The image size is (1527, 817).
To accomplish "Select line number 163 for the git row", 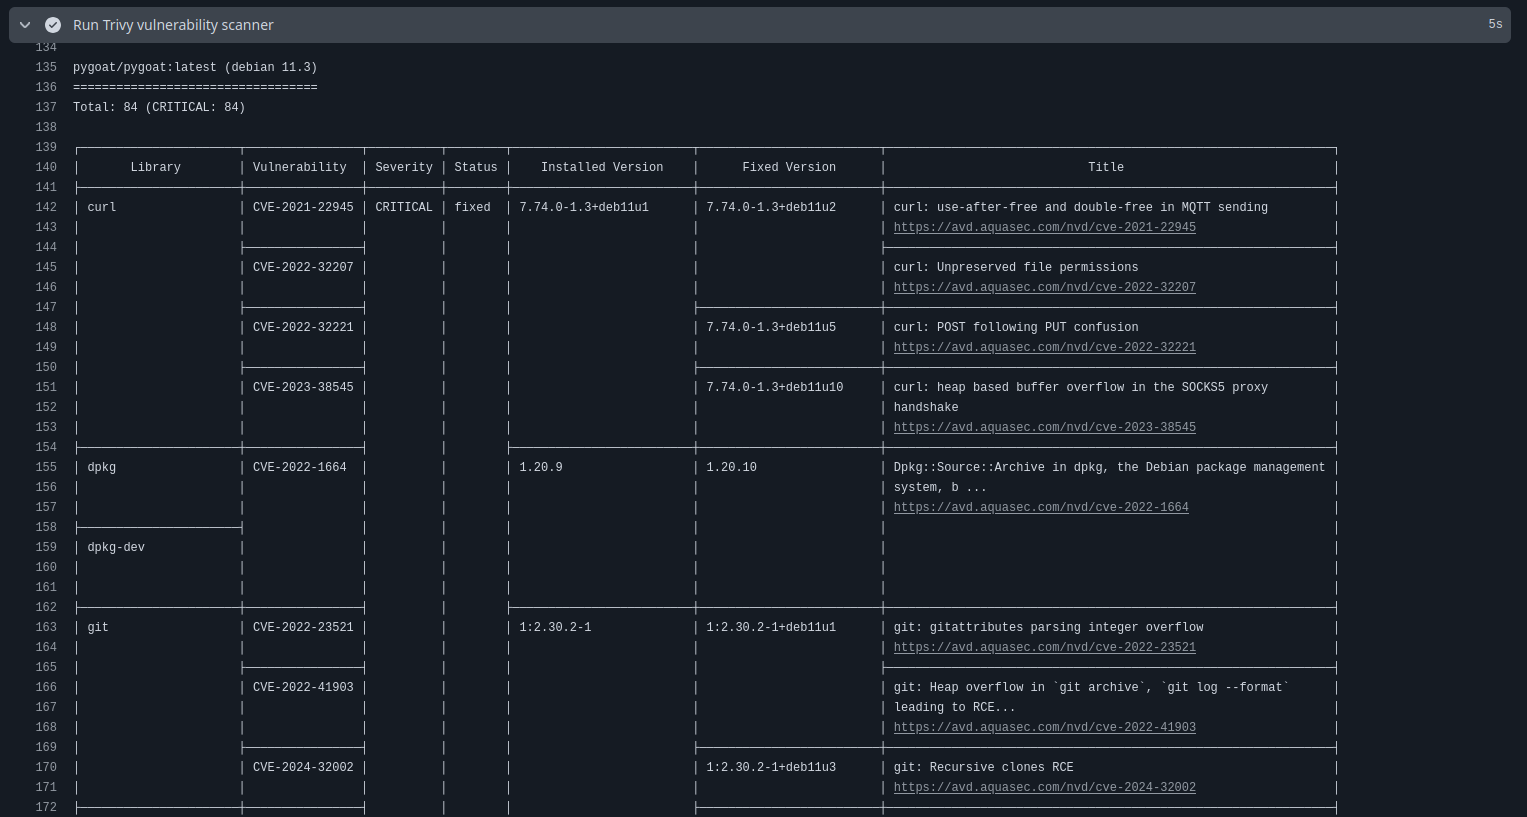I will coord(46,627).
